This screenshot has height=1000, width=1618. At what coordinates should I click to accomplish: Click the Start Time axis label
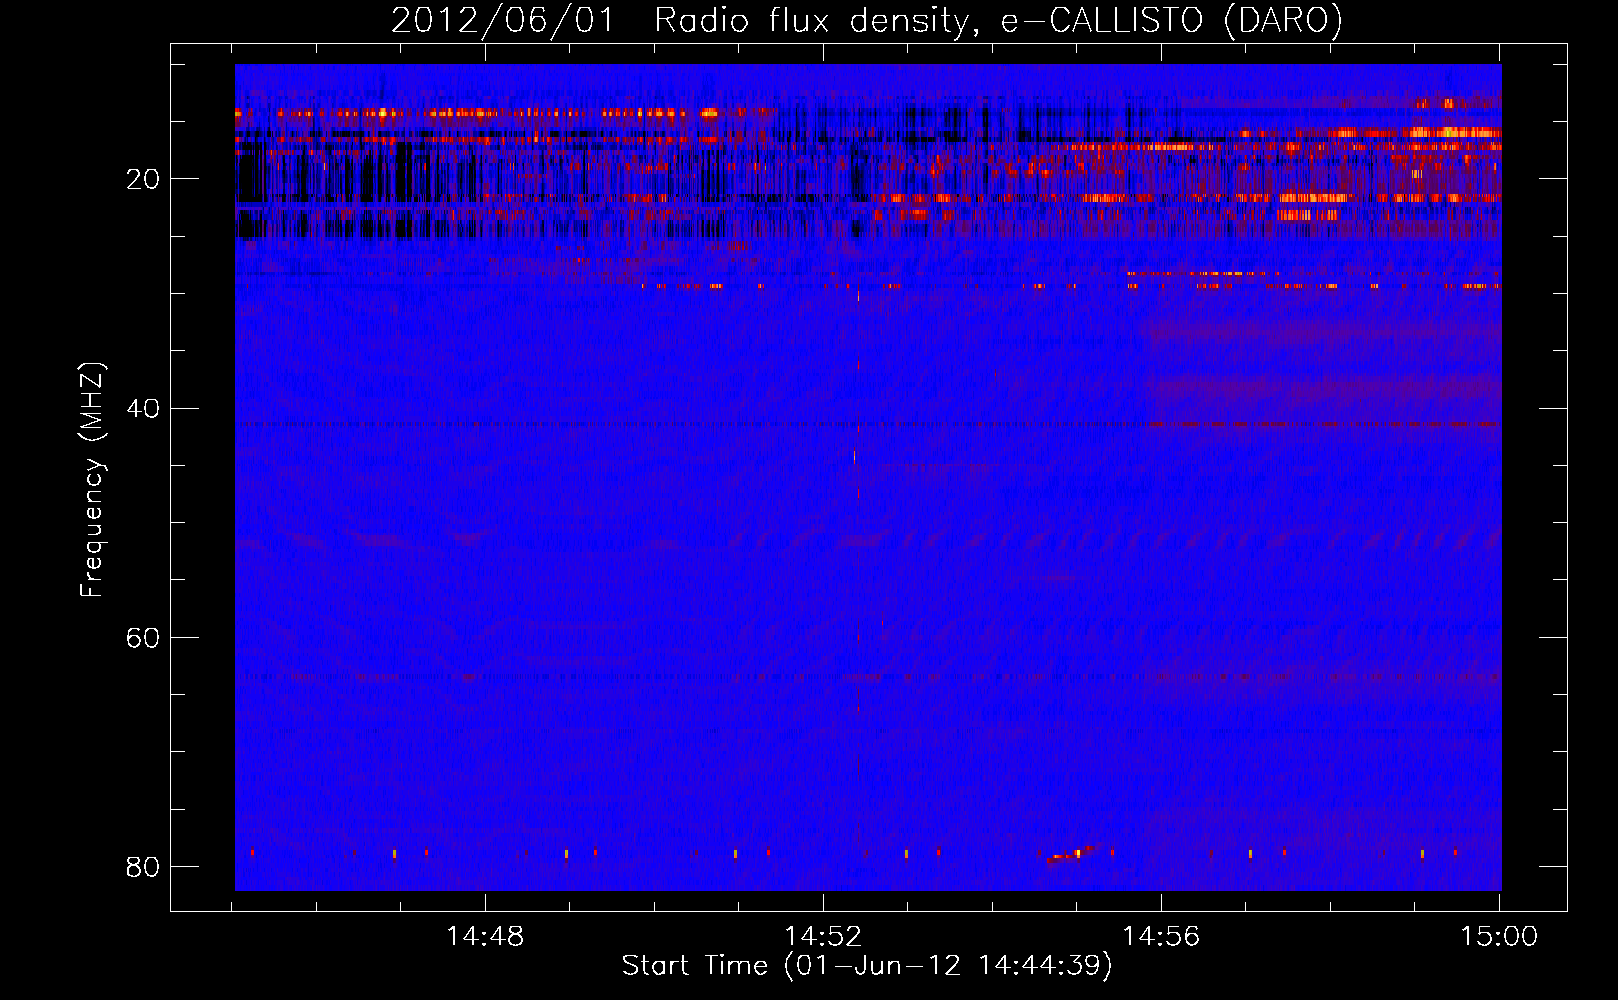point(867,966)
